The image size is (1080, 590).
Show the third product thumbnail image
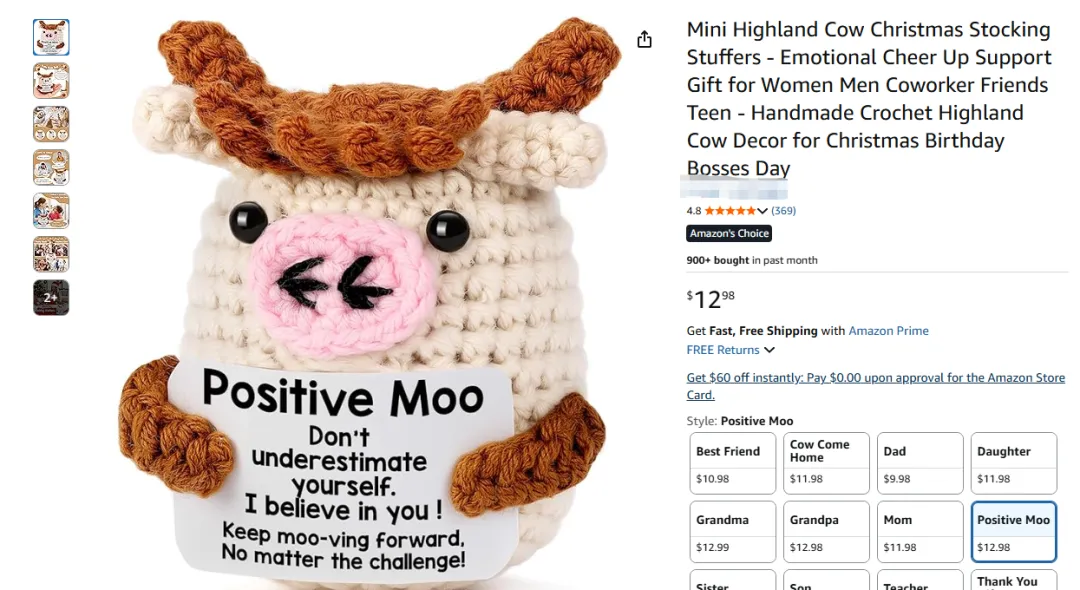point(51,124)
